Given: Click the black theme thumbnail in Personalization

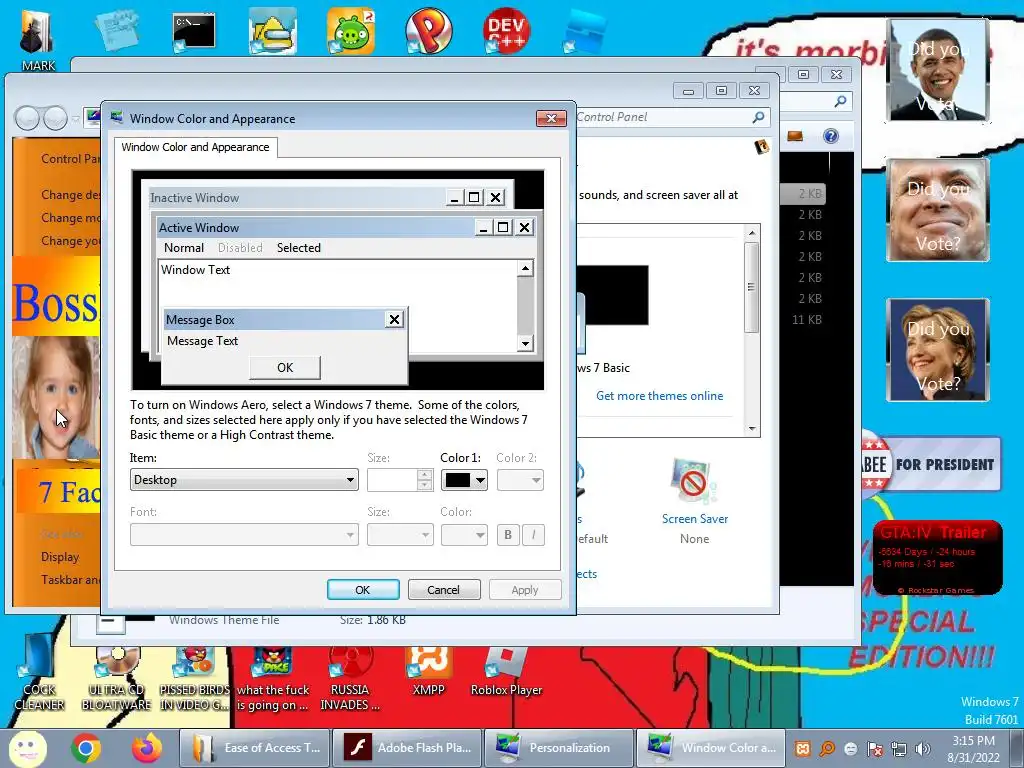Looking at the screenshot, I should pos(613,295).
